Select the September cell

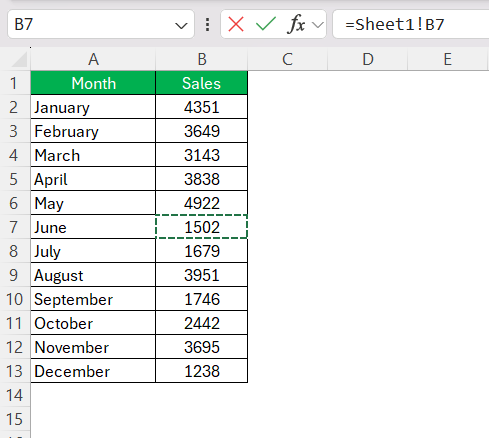point(93,299)
